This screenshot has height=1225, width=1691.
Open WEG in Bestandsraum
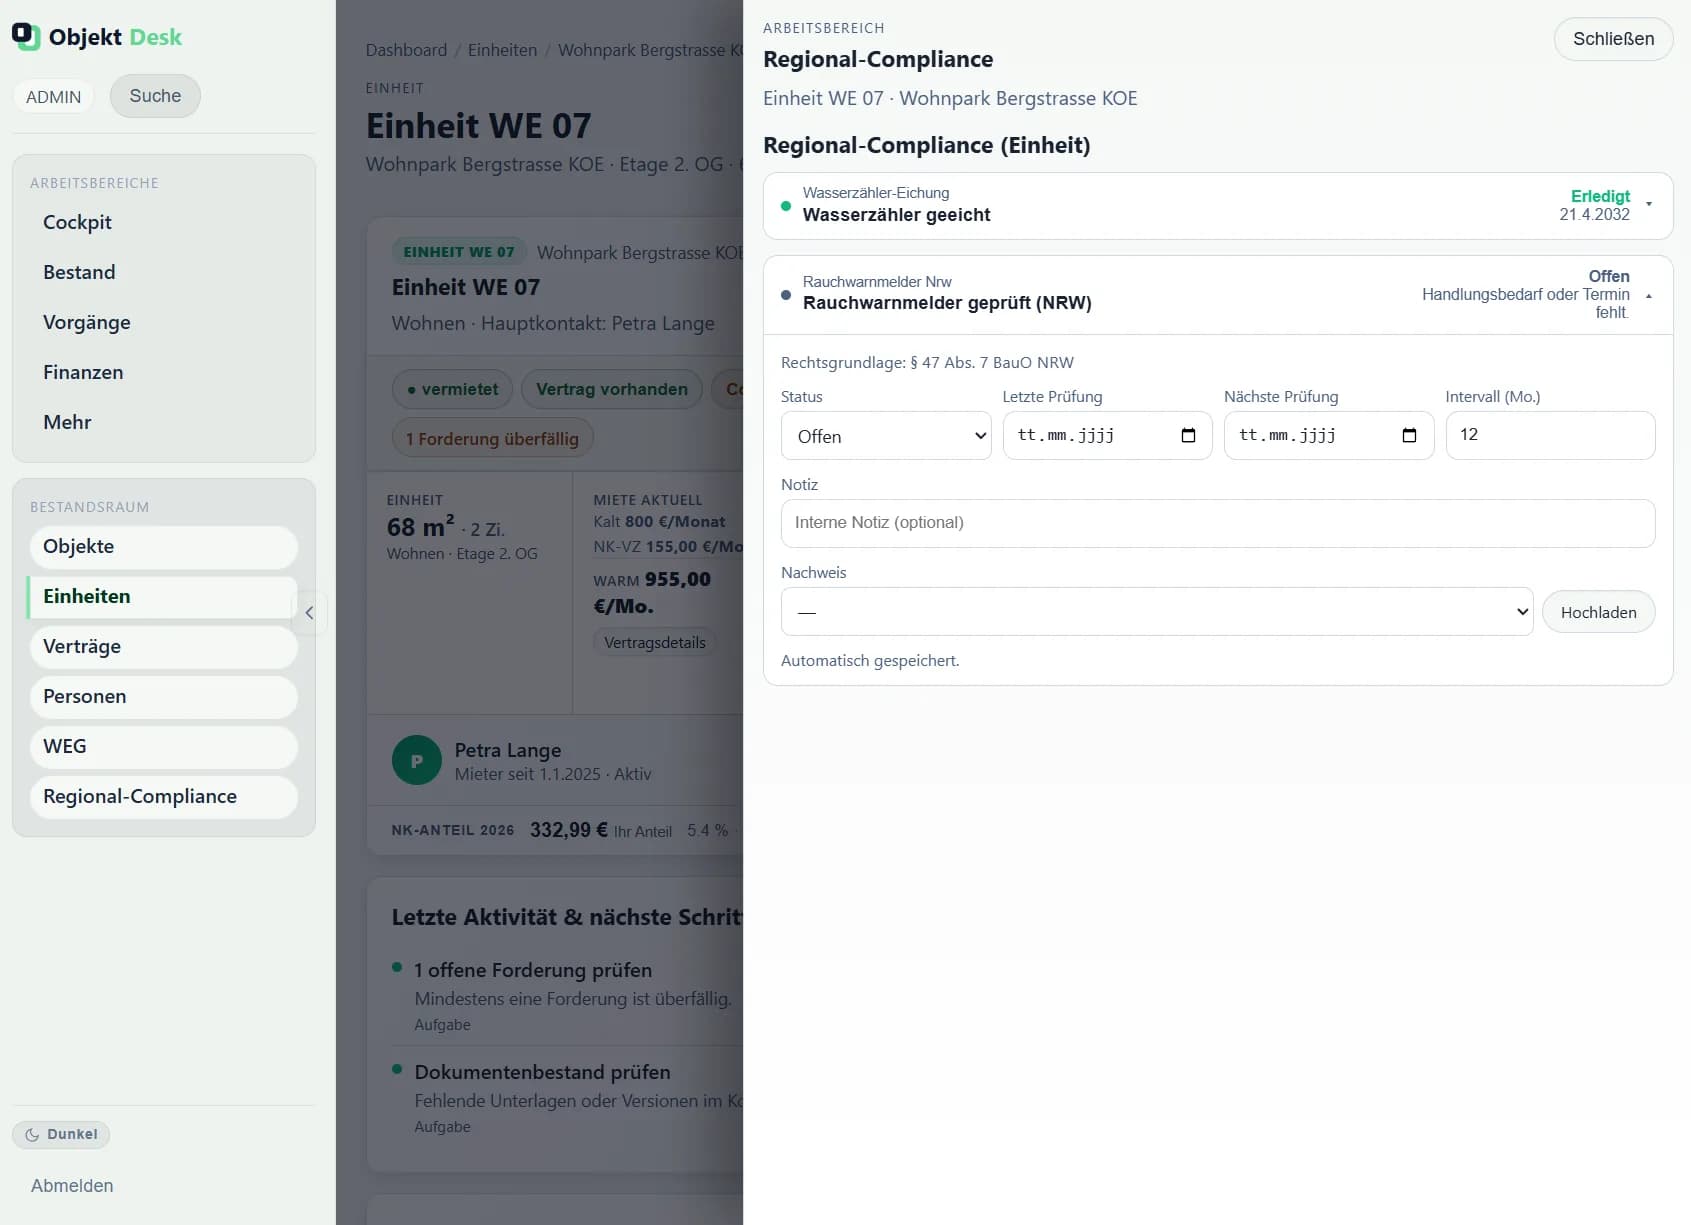[164, 747]
